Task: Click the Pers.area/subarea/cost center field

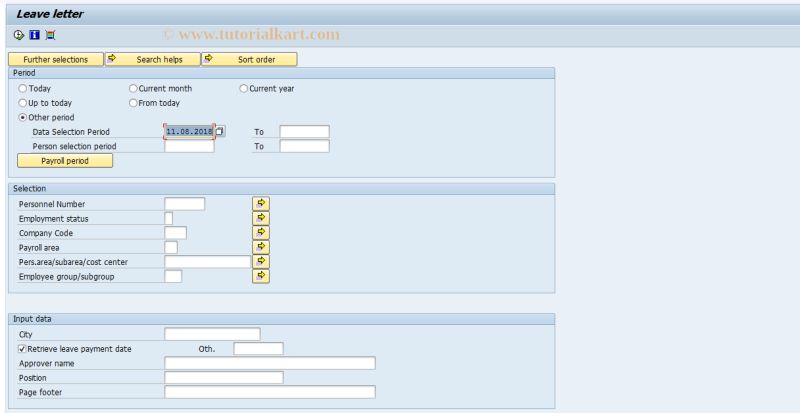Action: pyautogui.click(x=208, y=262)
